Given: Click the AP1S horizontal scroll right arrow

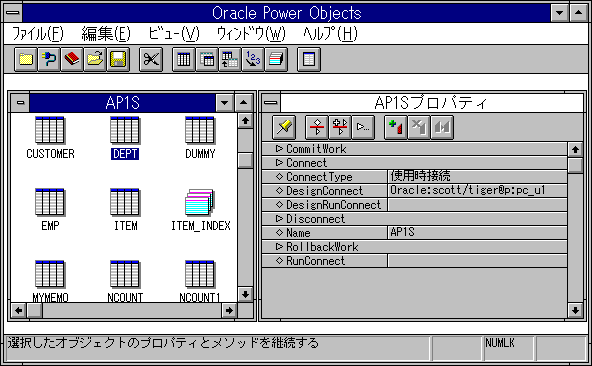Looking at the screenshot, I should [x=229, y=310].
